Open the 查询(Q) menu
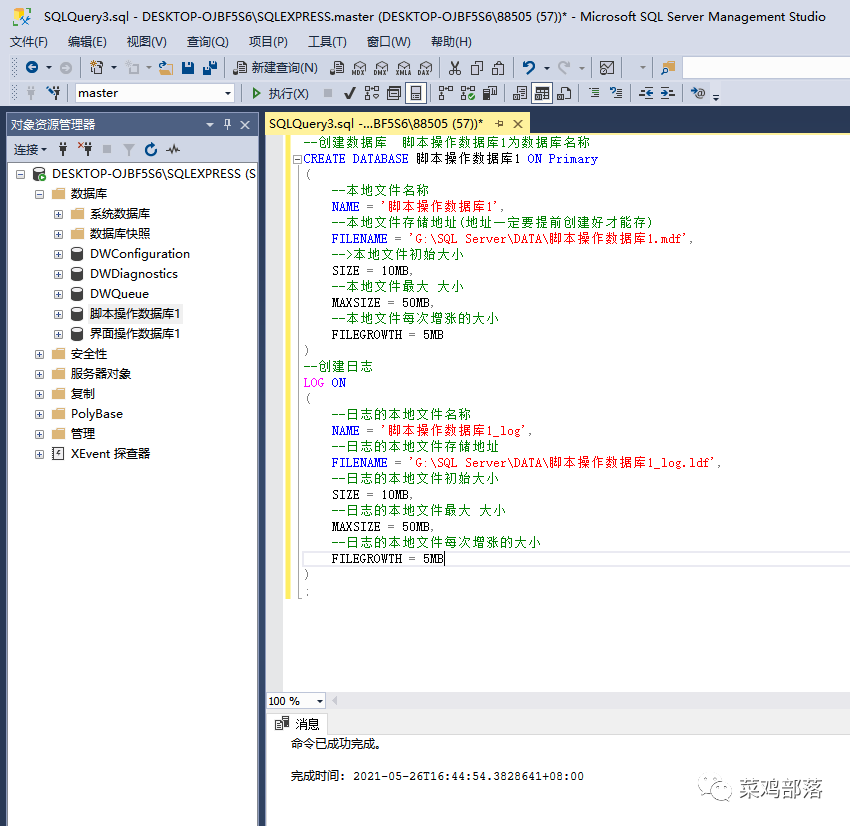The height and width of the screenshot is (826, 850). 207,42
